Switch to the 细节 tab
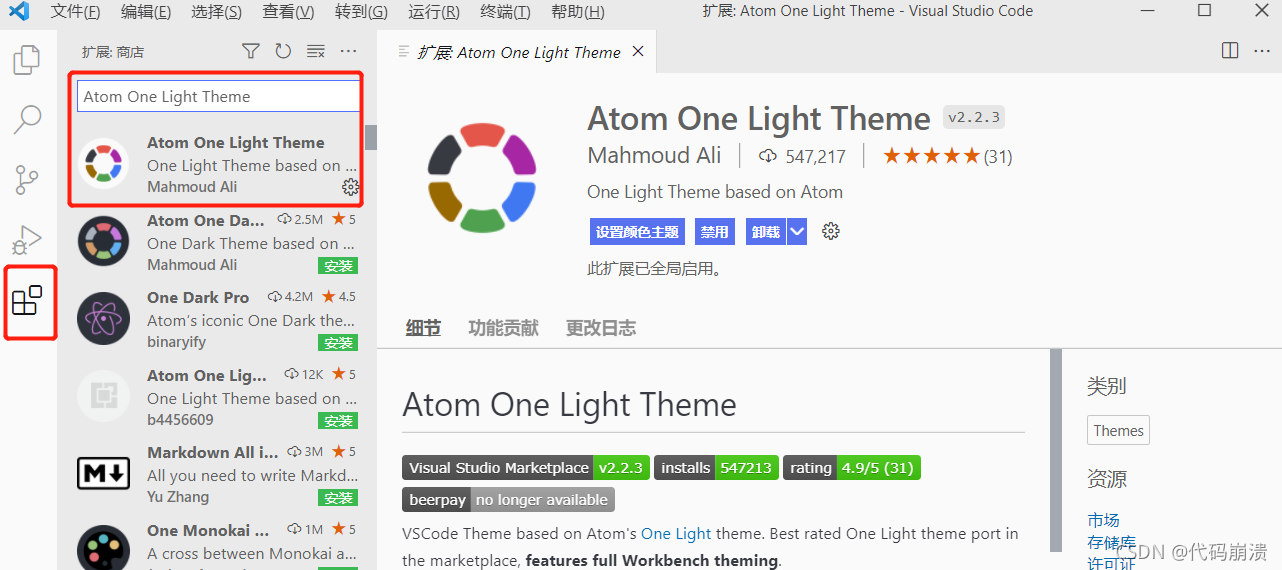This screenshot has width=1282, height=570. click(423, 328)
